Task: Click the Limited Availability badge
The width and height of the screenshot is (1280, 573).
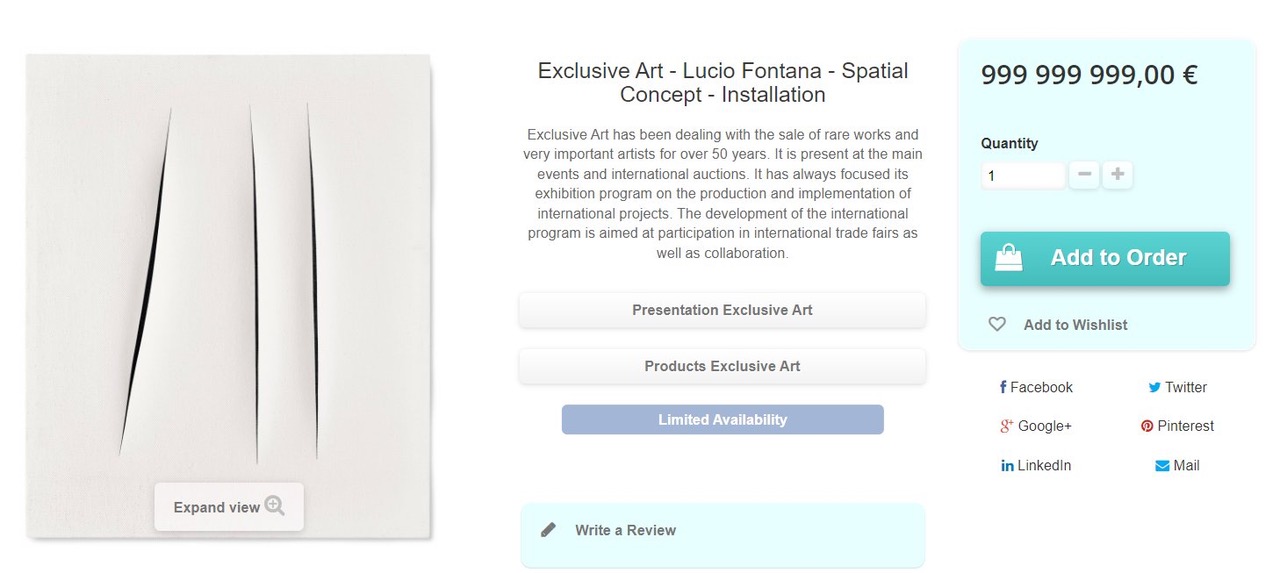Action: point(722,420)
